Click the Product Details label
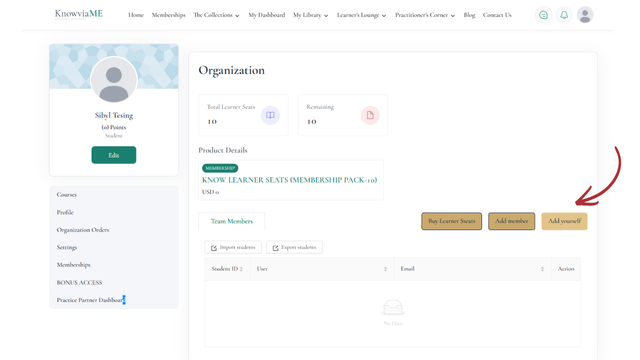 223,150
